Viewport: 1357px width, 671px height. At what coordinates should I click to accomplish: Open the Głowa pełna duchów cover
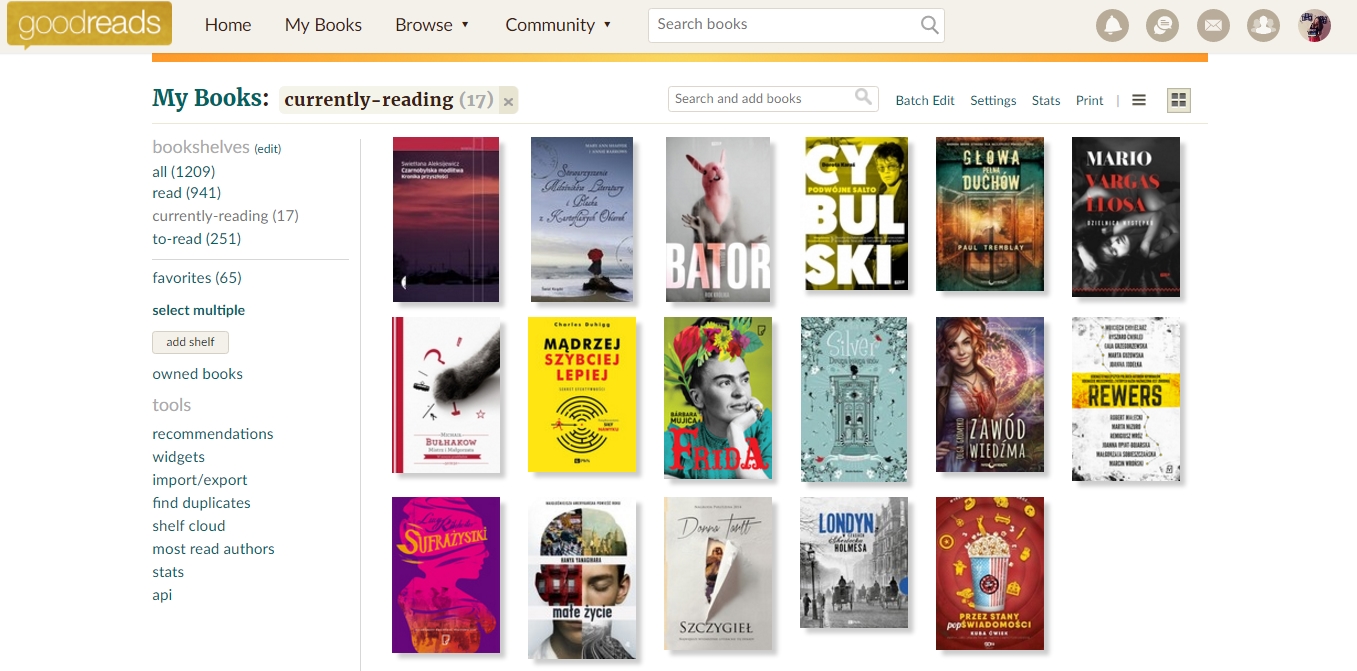[990, 214]
